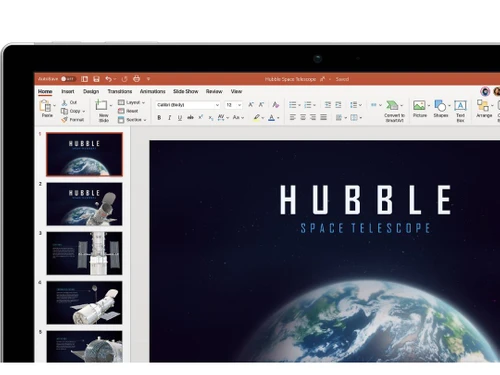Open the Home ribbon tab
Viewport: 500px width, 375px height.
click(x=45, y=91)
